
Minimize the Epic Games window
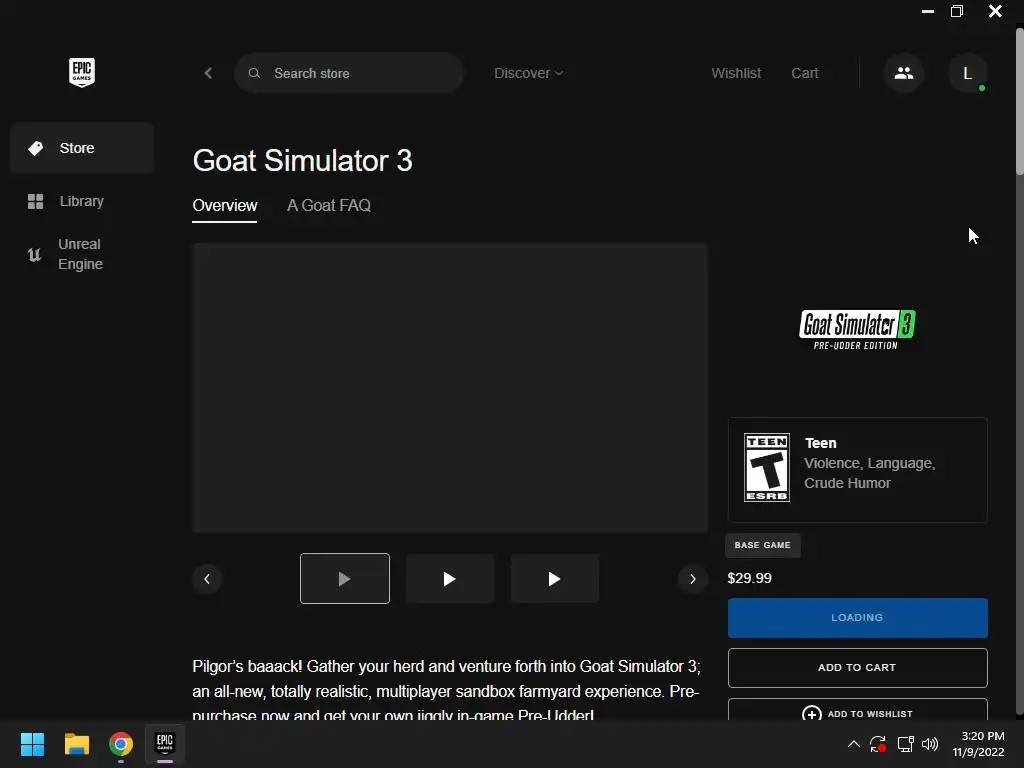tap(927, 11)
